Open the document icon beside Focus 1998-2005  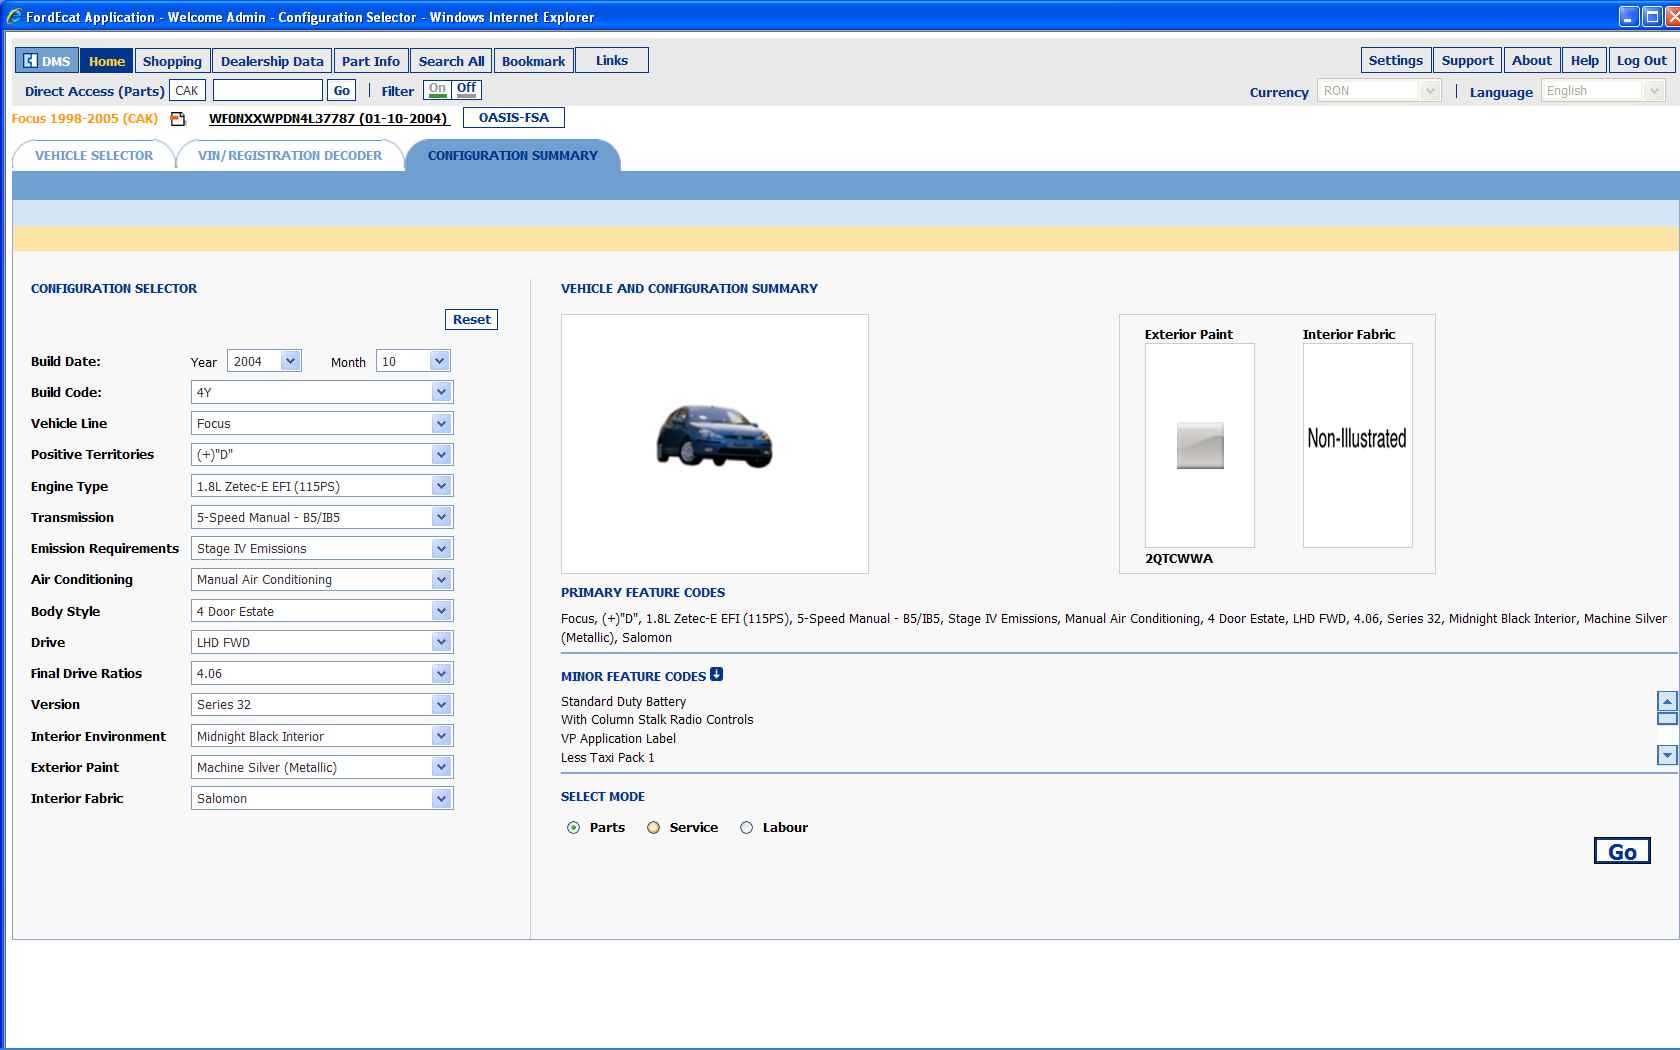178,119
